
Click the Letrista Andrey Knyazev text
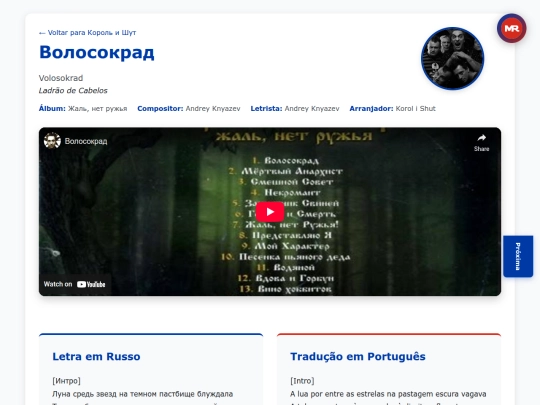[x=312, y=109]
